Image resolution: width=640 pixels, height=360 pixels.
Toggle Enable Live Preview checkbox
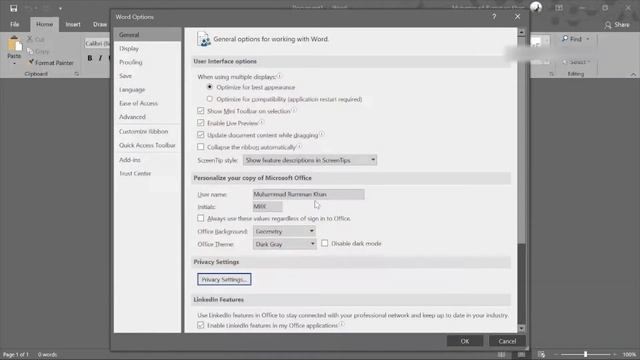(200, 122)
